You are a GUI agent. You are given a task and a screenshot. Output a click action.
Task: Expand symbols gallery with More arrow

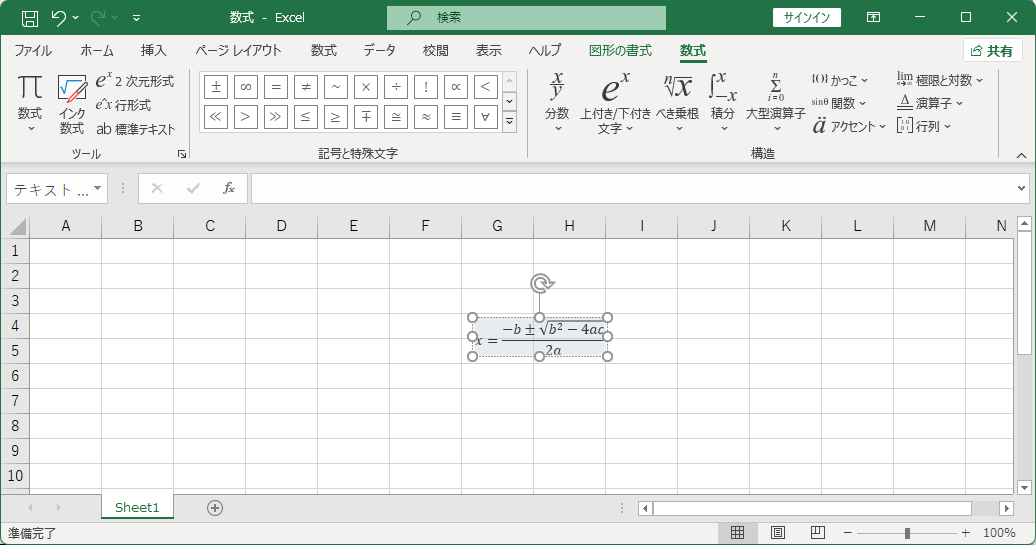509,122
